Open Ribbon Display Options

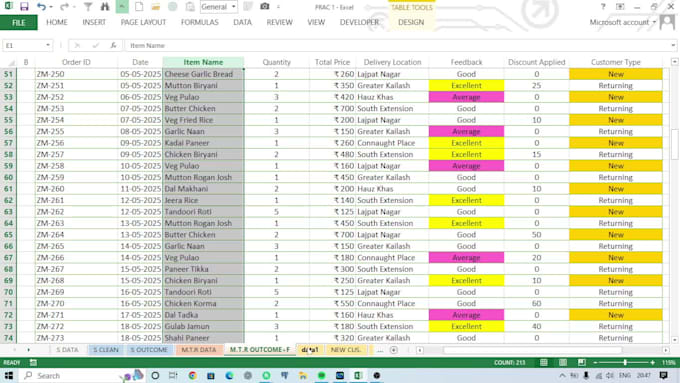[x=620, y=7]
